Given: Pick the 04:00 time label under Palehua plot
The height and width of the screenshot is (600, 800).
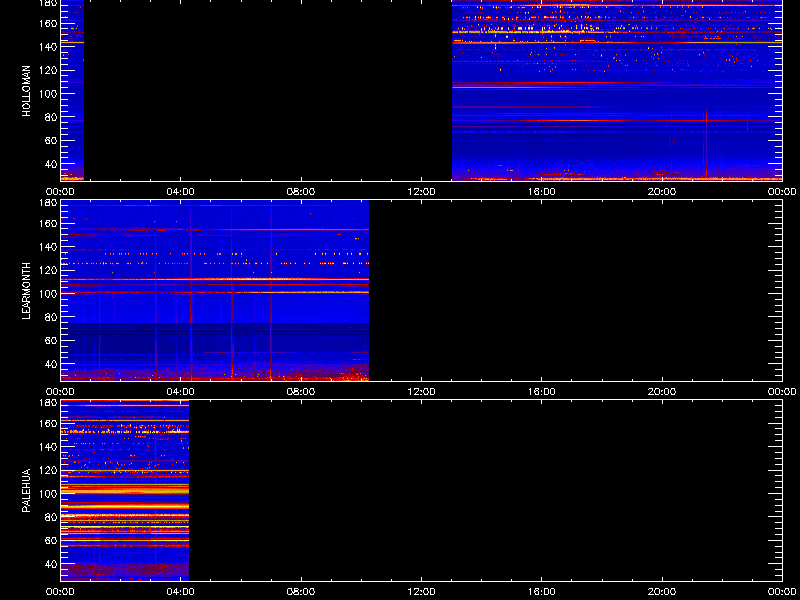Looking at the screenshot, I should pos(181,592).
